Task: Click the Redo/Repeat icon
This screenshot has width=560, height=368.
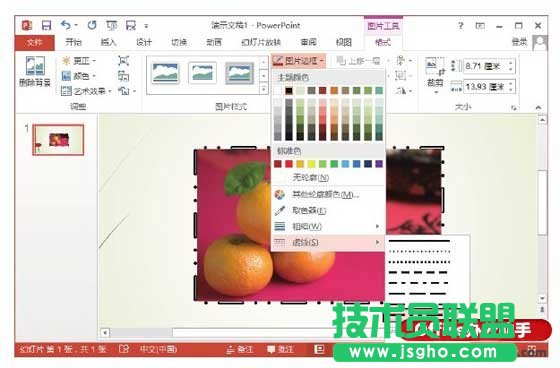Action: pyautogui.click(x=92, y=25)
